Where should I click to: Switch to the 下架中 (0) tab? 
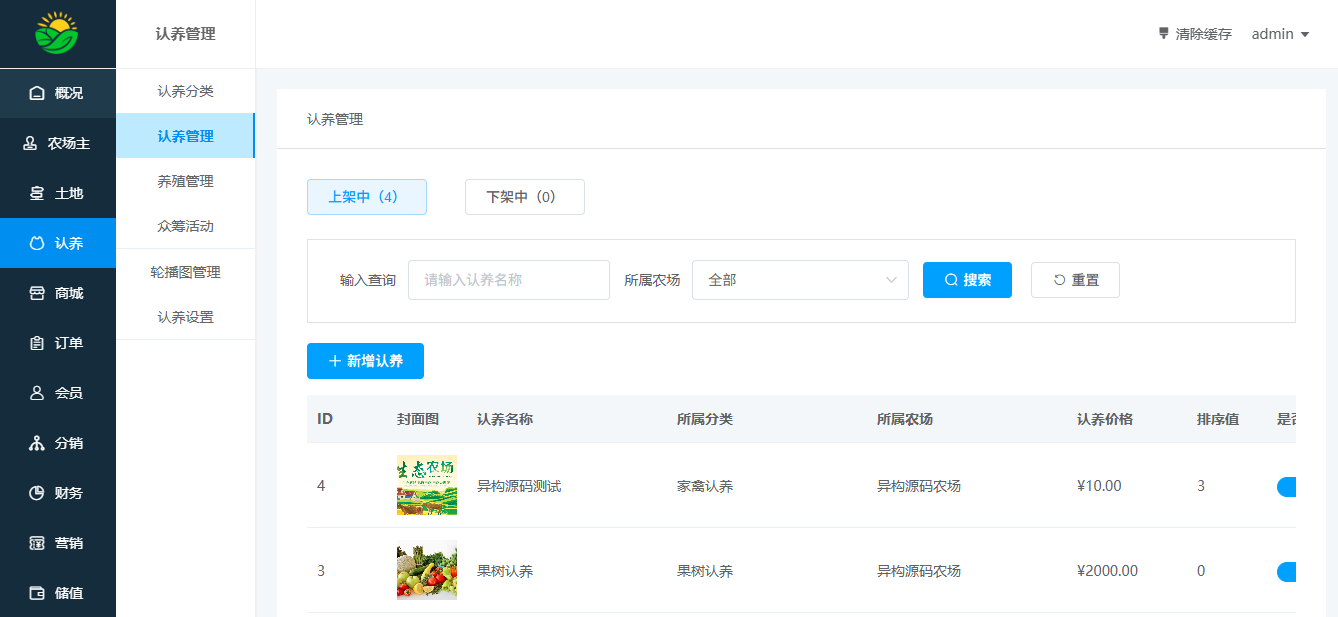coord(524,197)
